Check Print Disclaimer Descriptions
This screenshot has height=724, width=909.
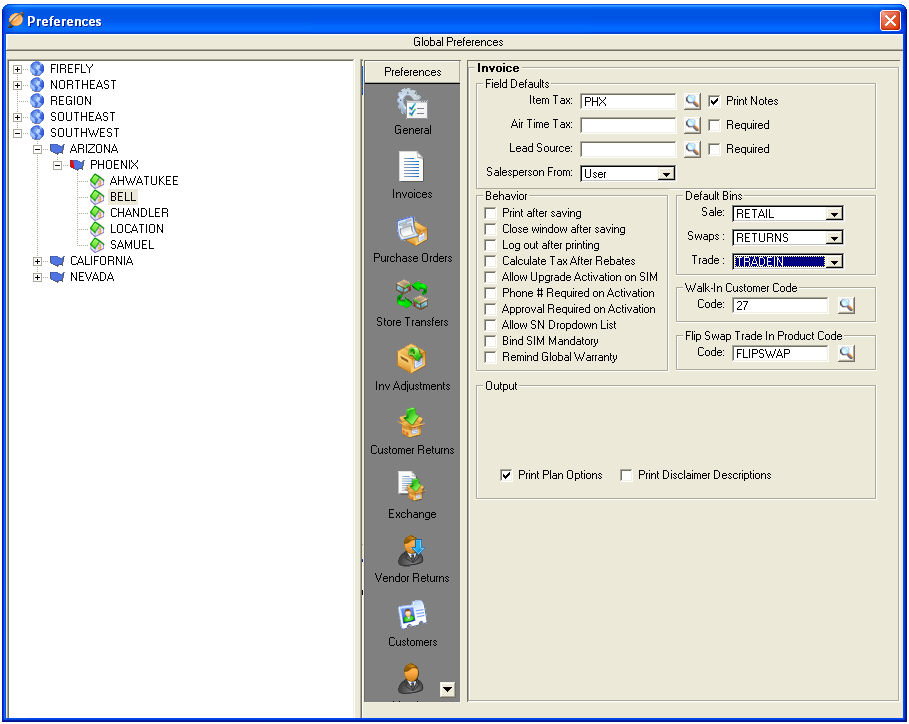pyautogui.click(x=626, y=475)
